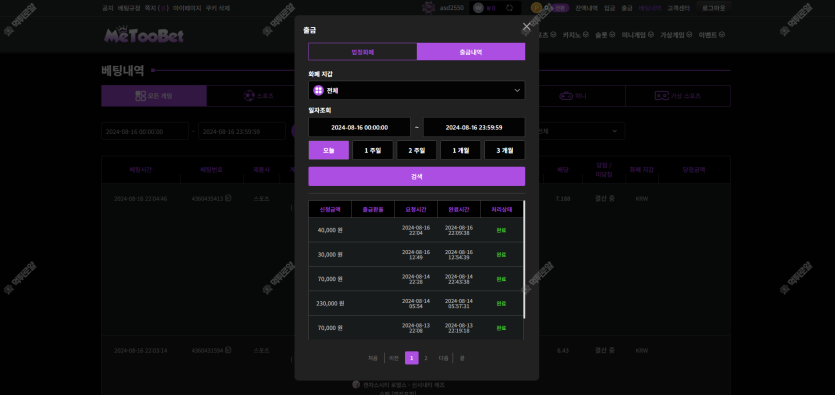835x395 pixels.
Task: Open the 화폐 지갑 전체 dropdown
Action: click(416, 90)
